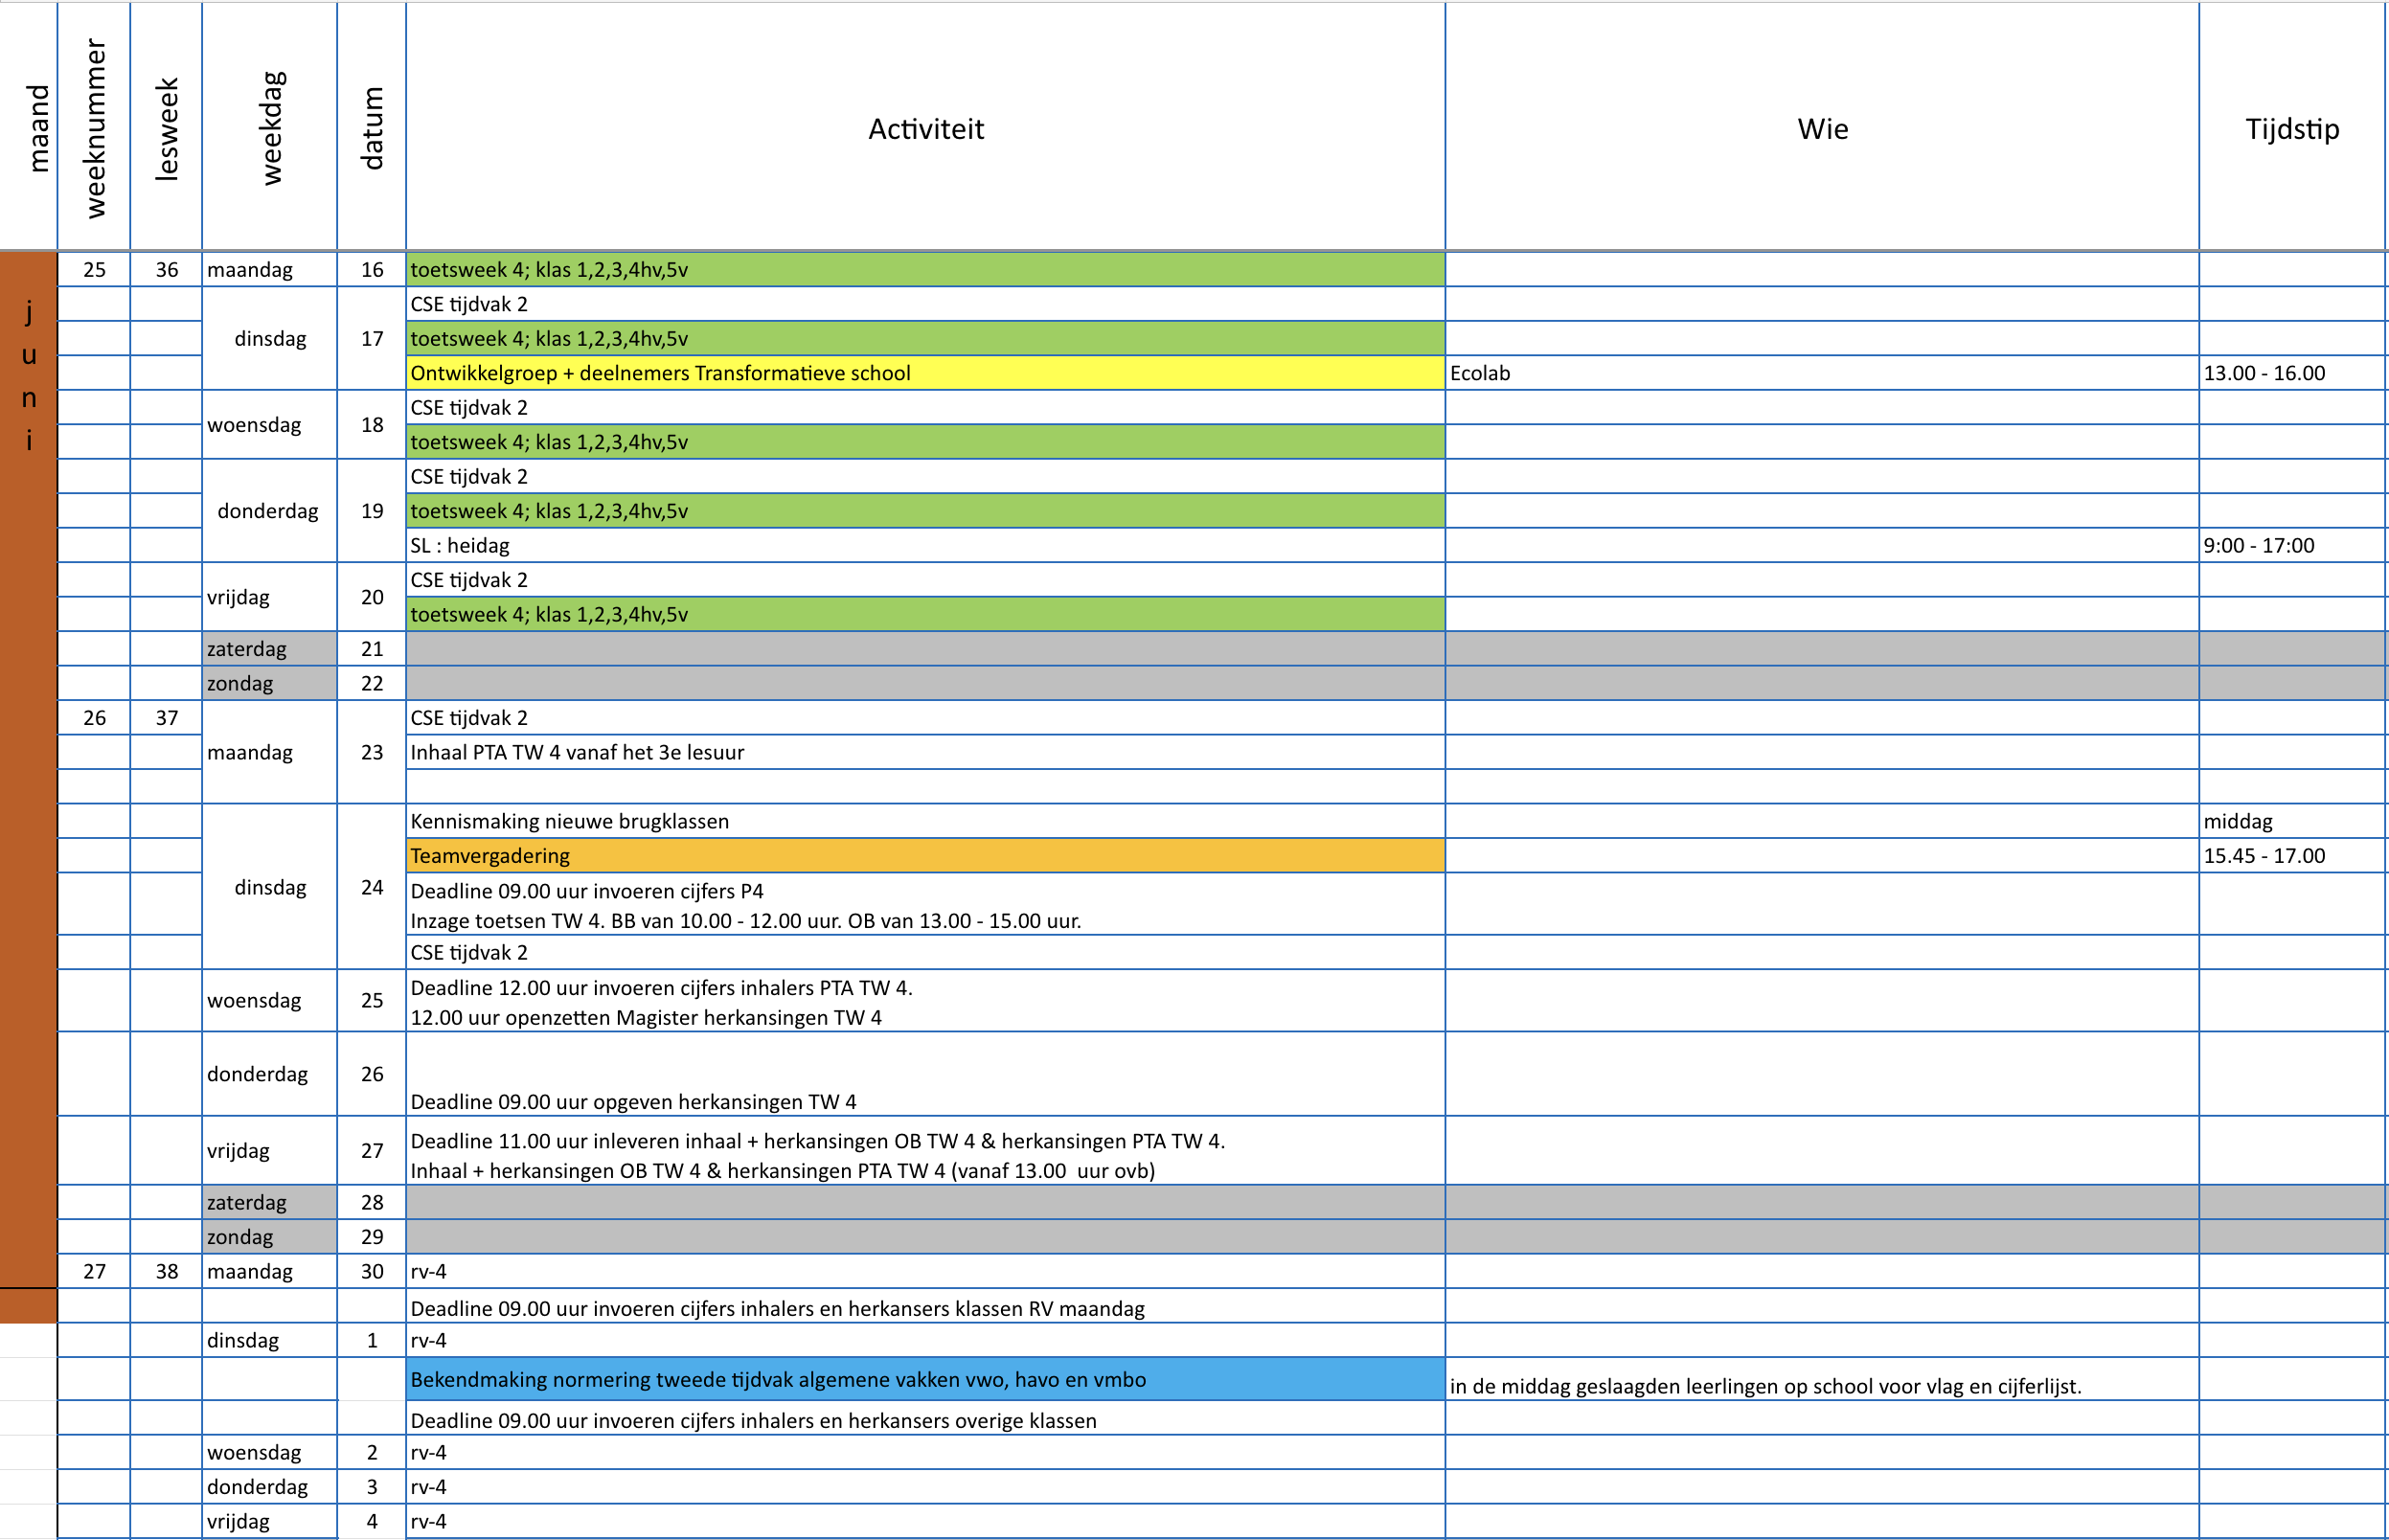Click the 'woensdag' cell dated 18
This screenshot has height=1540, width=2389.
(270, 425)
